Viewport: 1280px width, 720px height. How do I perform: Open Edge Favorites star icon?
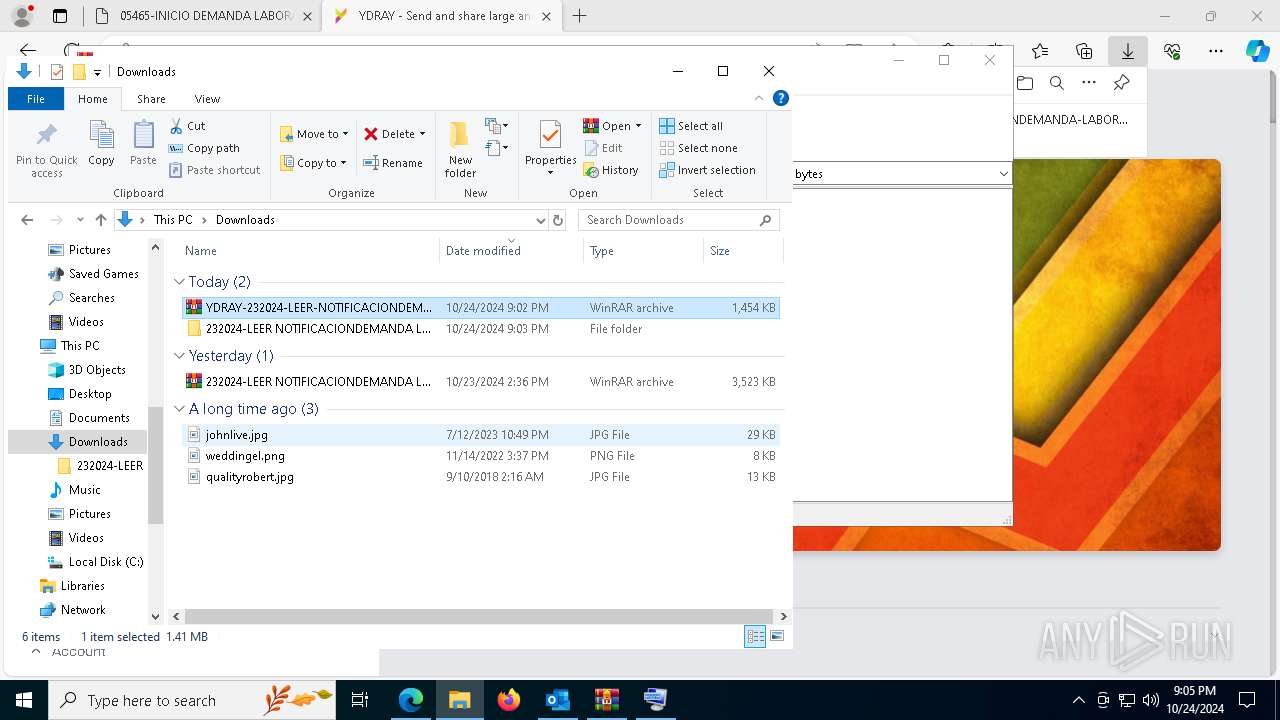coord(1040,51)
